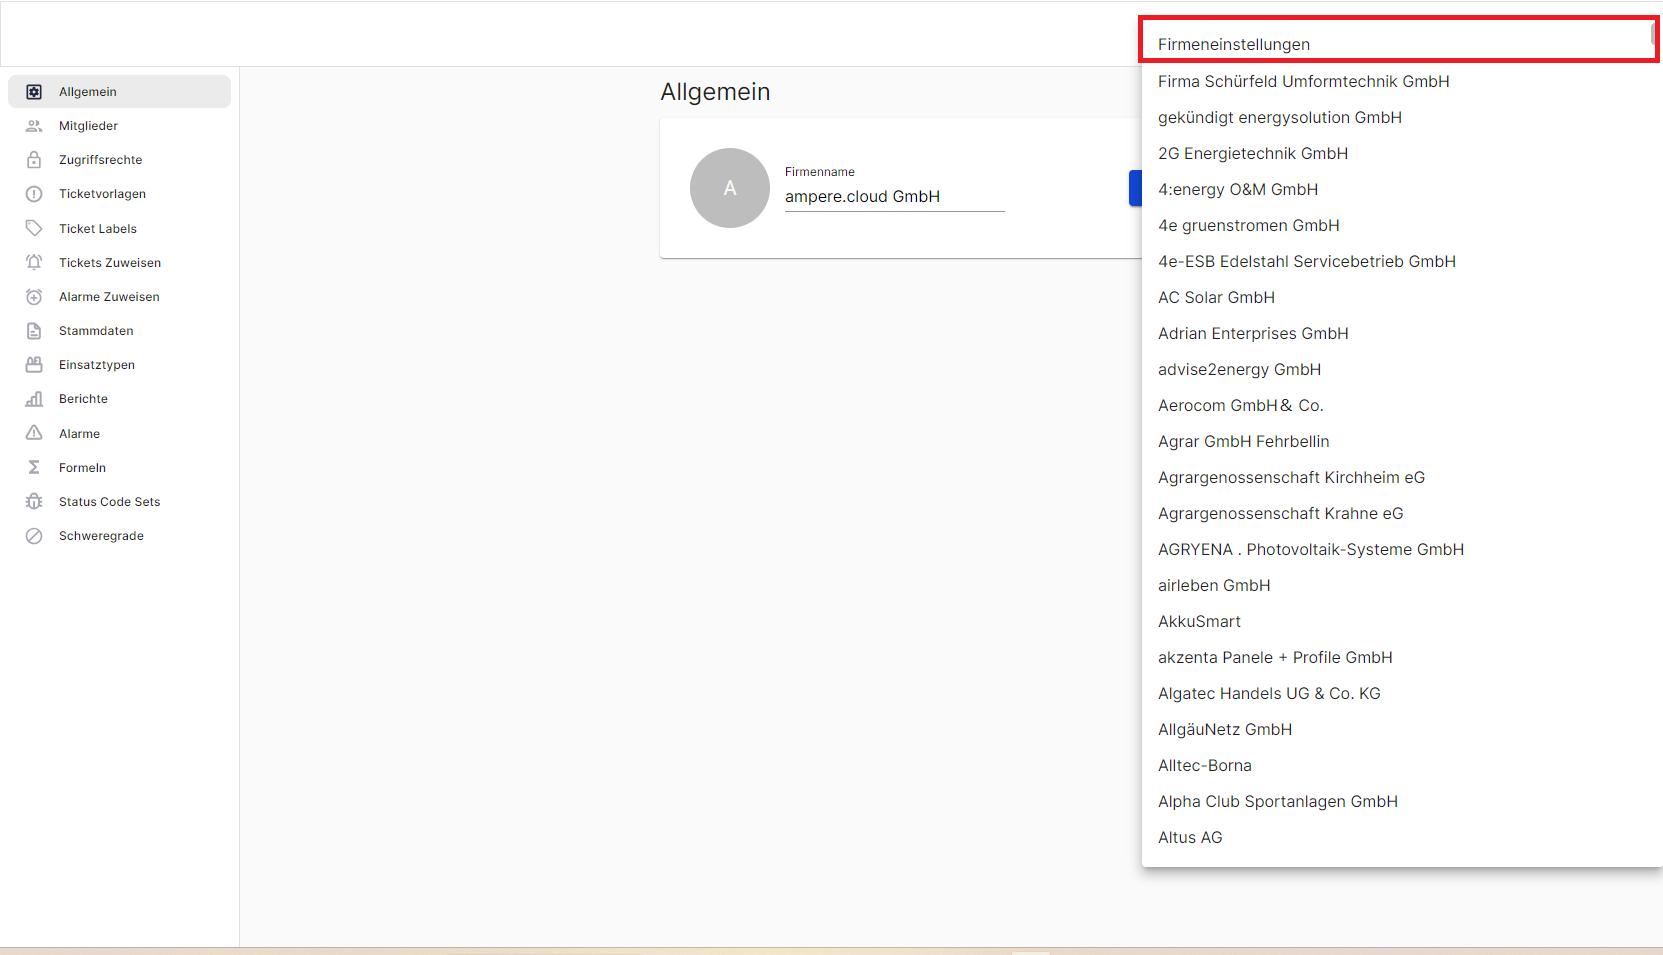
Task: Click the Tickets Zuweisen bell icon
Action: 34,263
